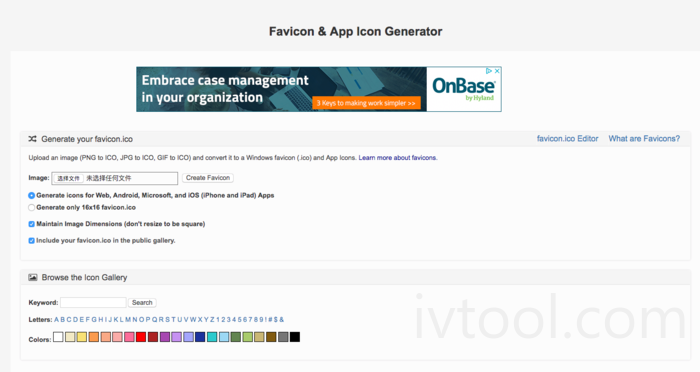
Task: Click the orange 3 Keys ad button
Action: click(366, 103)
